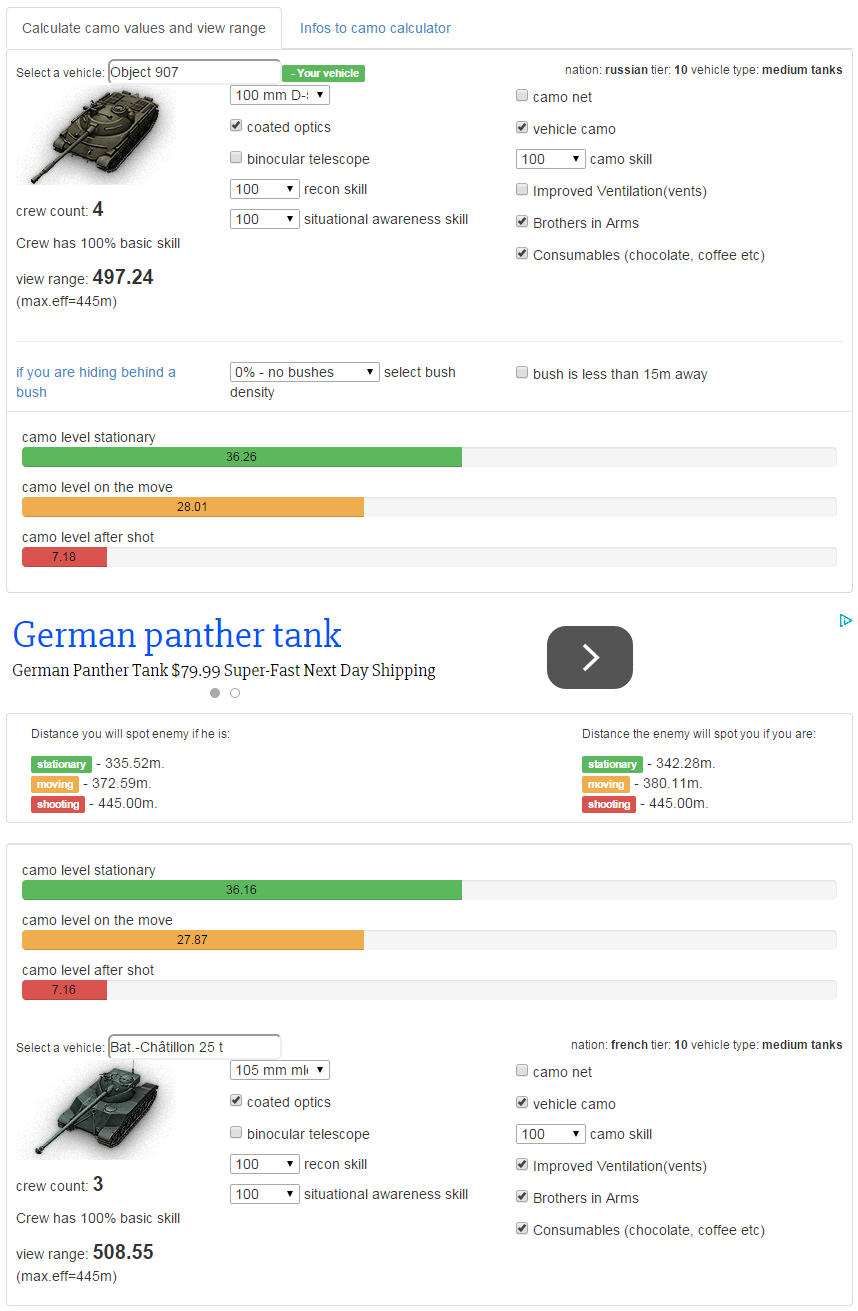Image resolution: width=858 pixels, height=1311 pixels.
Task: Open the 100 mm D-54 gun dropdown
Action: pos(279,95)
